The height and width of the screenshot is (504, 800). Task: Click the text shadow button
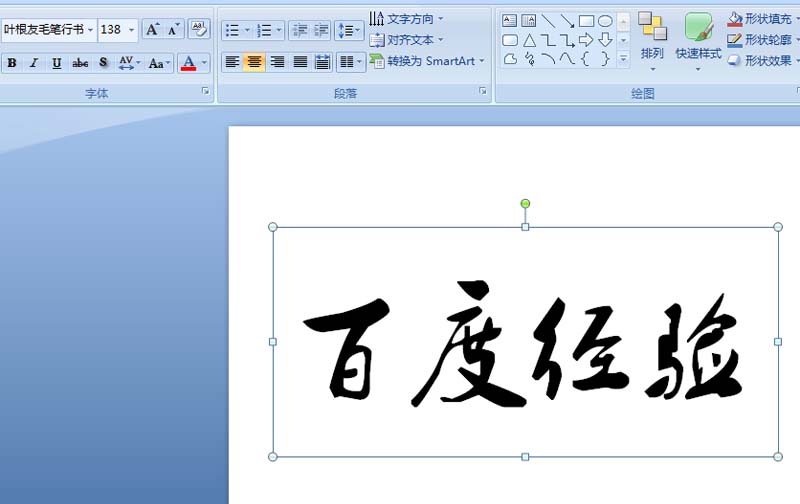pos(103,63)
